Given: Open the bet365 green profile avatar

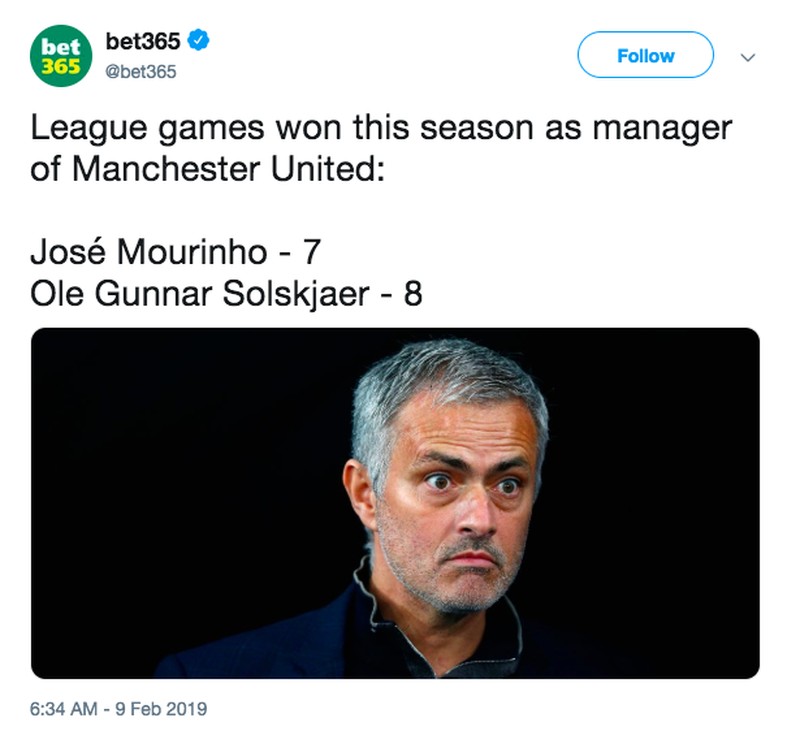Looking at the screenshot, I should (61, 56).
